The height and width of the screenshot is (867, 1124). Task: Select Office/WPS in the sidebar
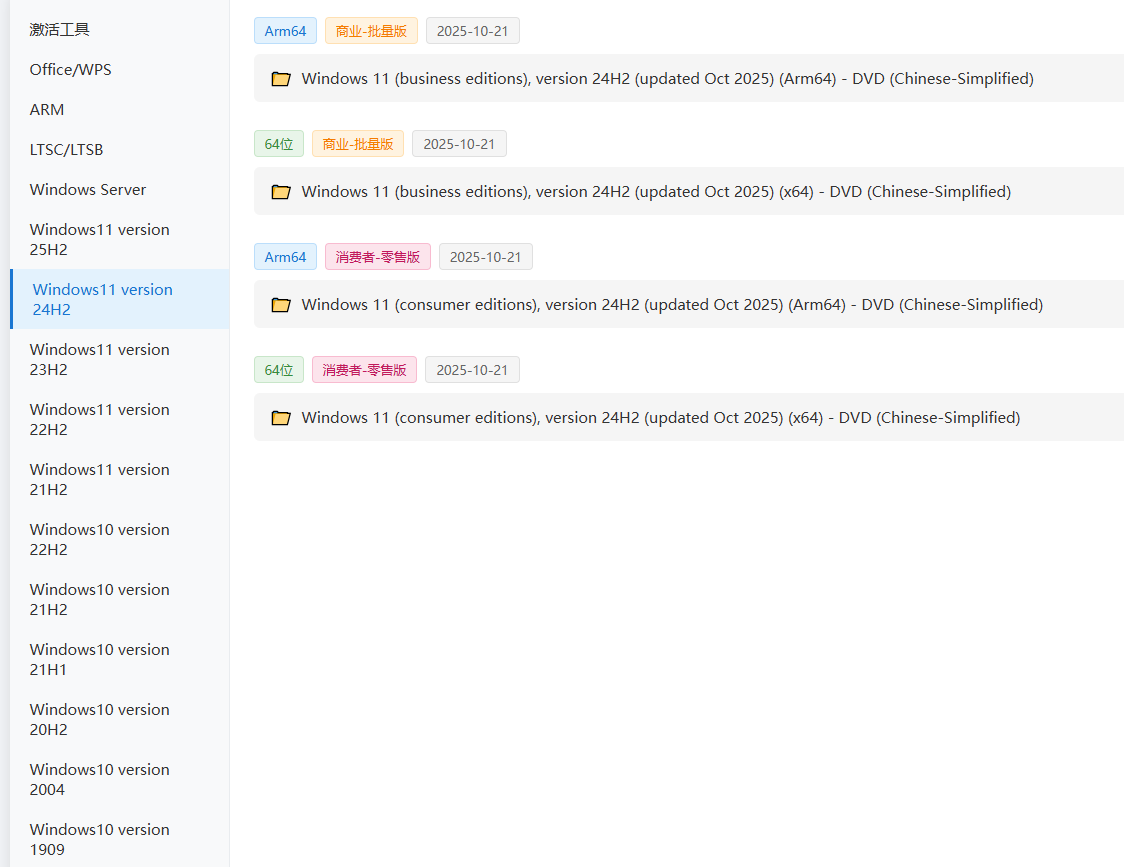pos(70,70)
